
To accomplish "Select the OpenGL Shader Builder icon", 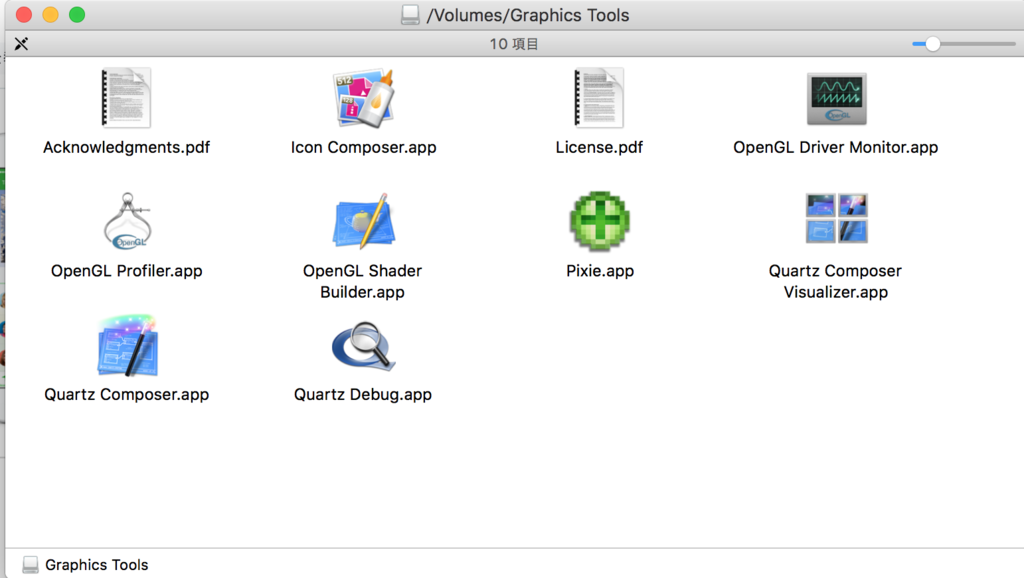I will coord(364,221).
